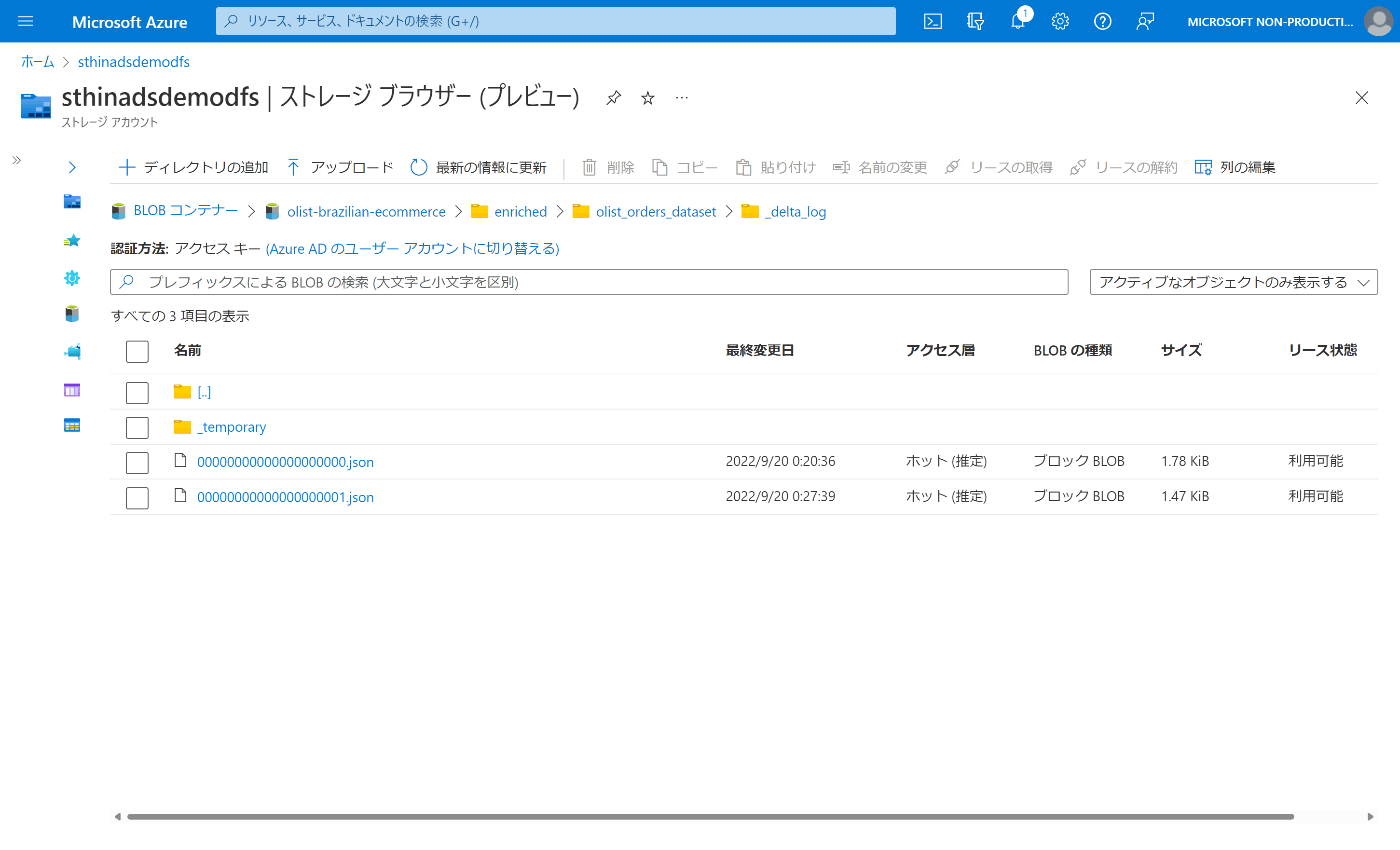Click the コピー copy toolbar button
The image size is (1400, 850).
(685, 167)
